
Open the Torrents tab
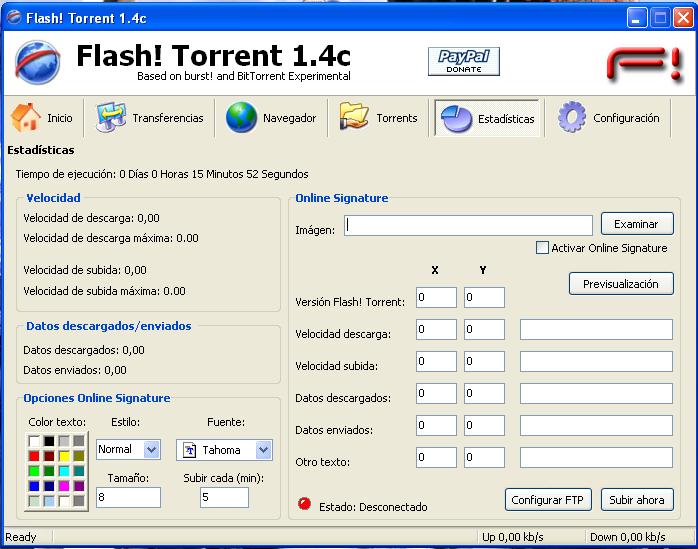378,118
